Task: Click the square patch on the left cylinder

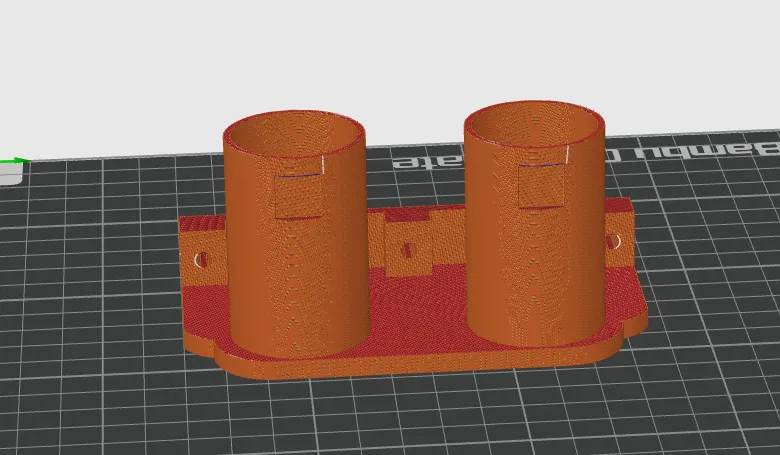Action: point(299,196)
